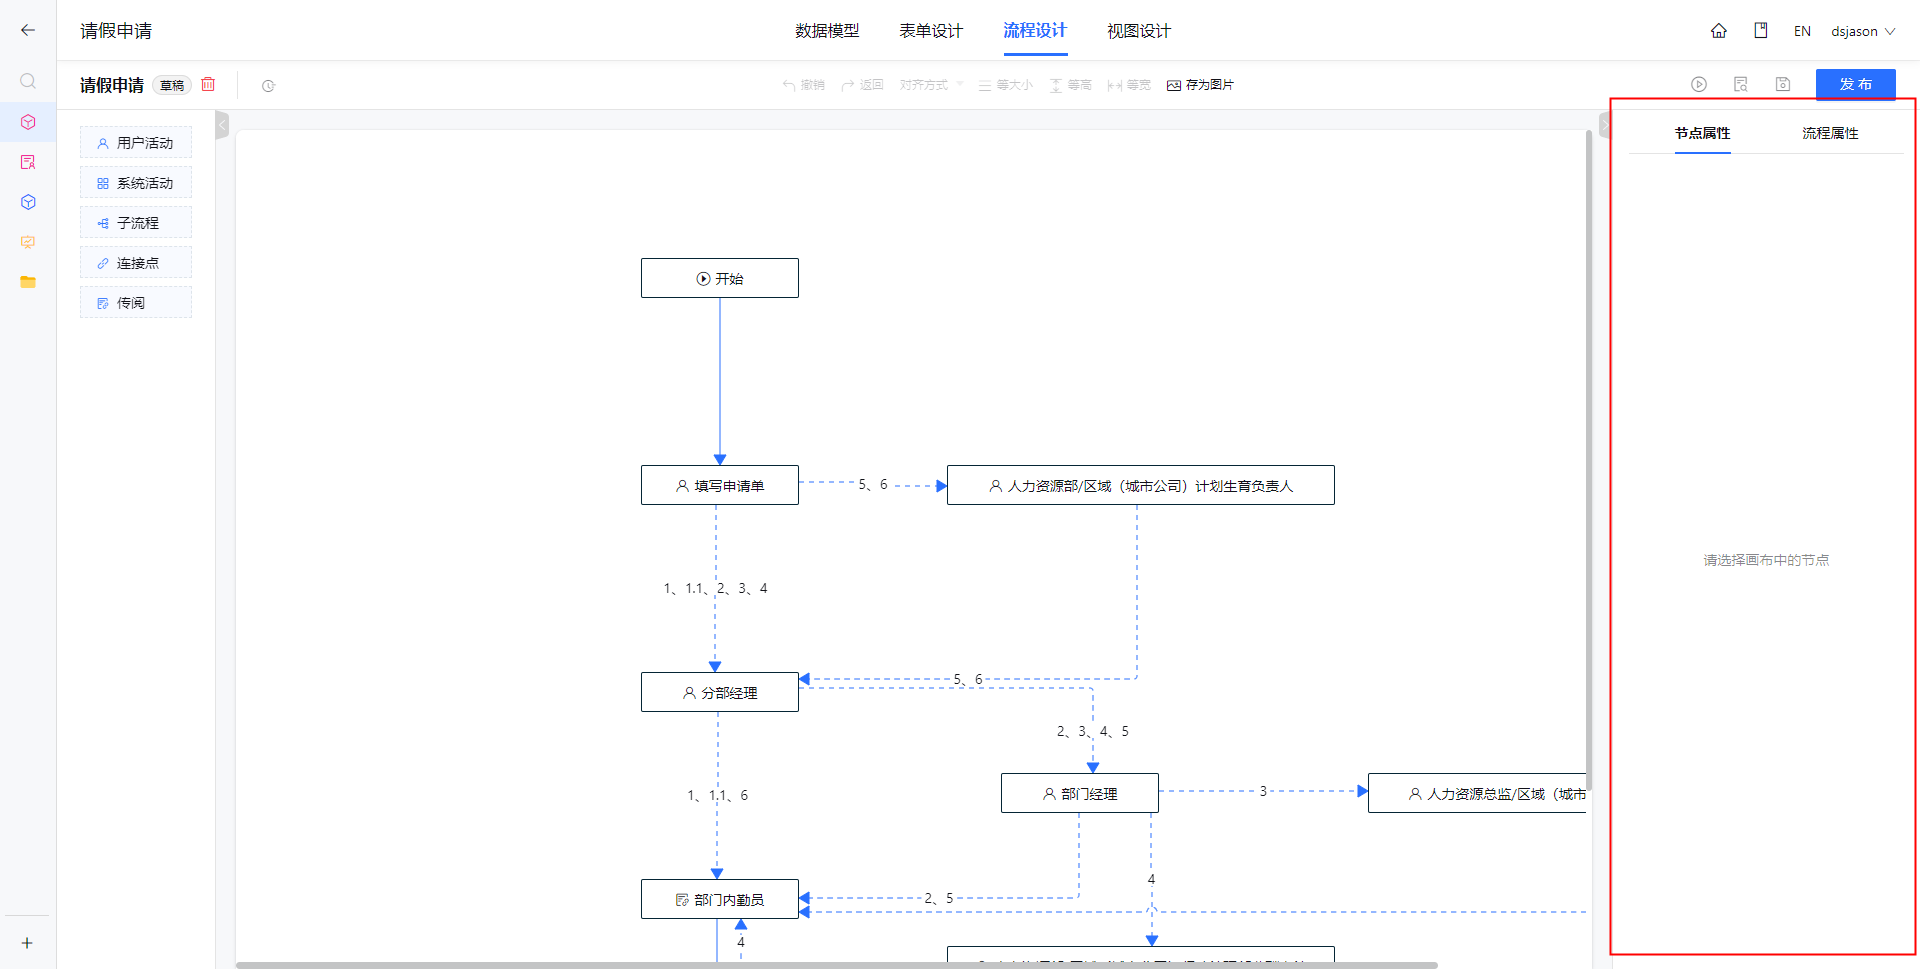The height and width of the screenshot is (969, 1920).
Task: Switch to 表单设计 tab
Action: 931,31
